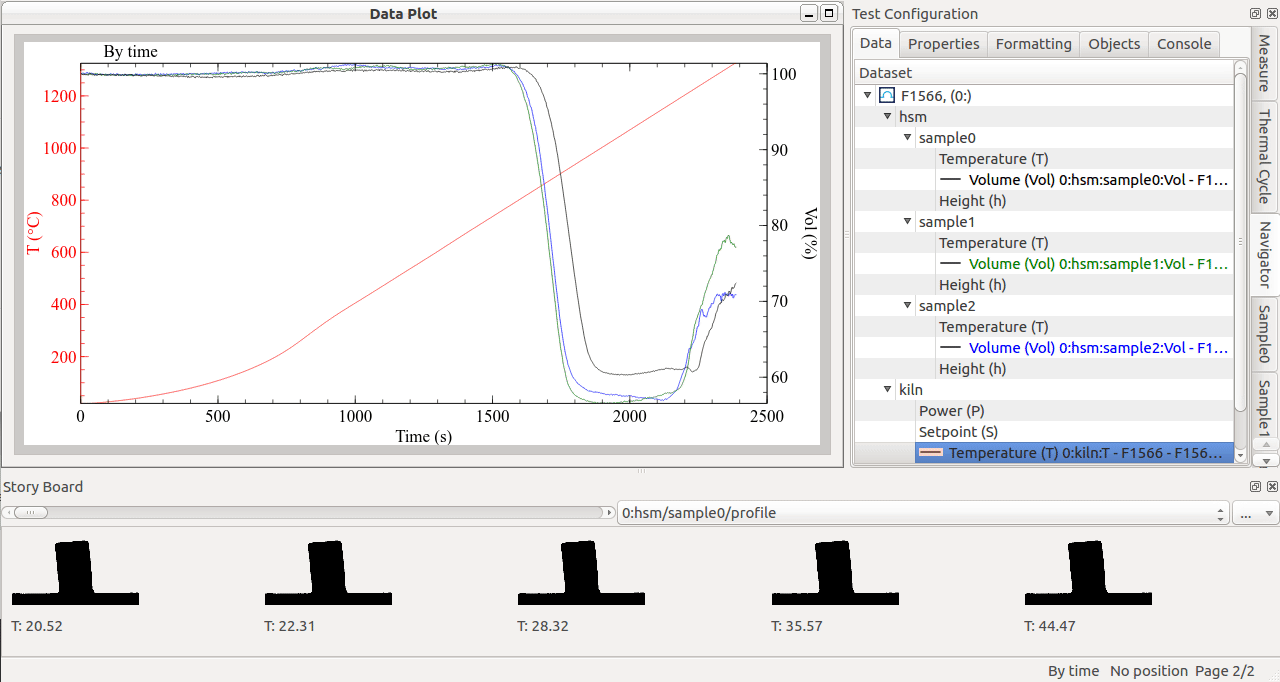1280x682 pixels.
Task: Collapse the kiln tree branch
Action: click(x=887, y=390)
